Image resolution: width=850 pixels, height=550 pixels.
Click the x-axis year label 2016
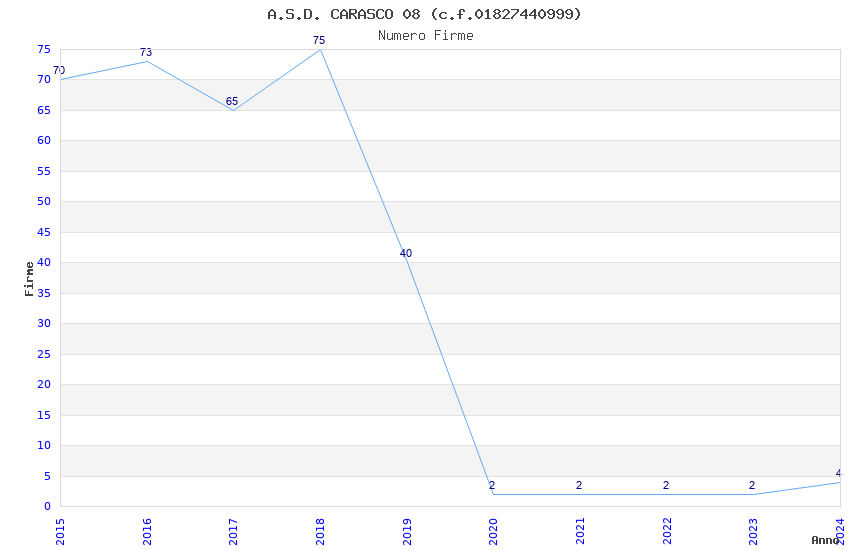pos(147,532)
